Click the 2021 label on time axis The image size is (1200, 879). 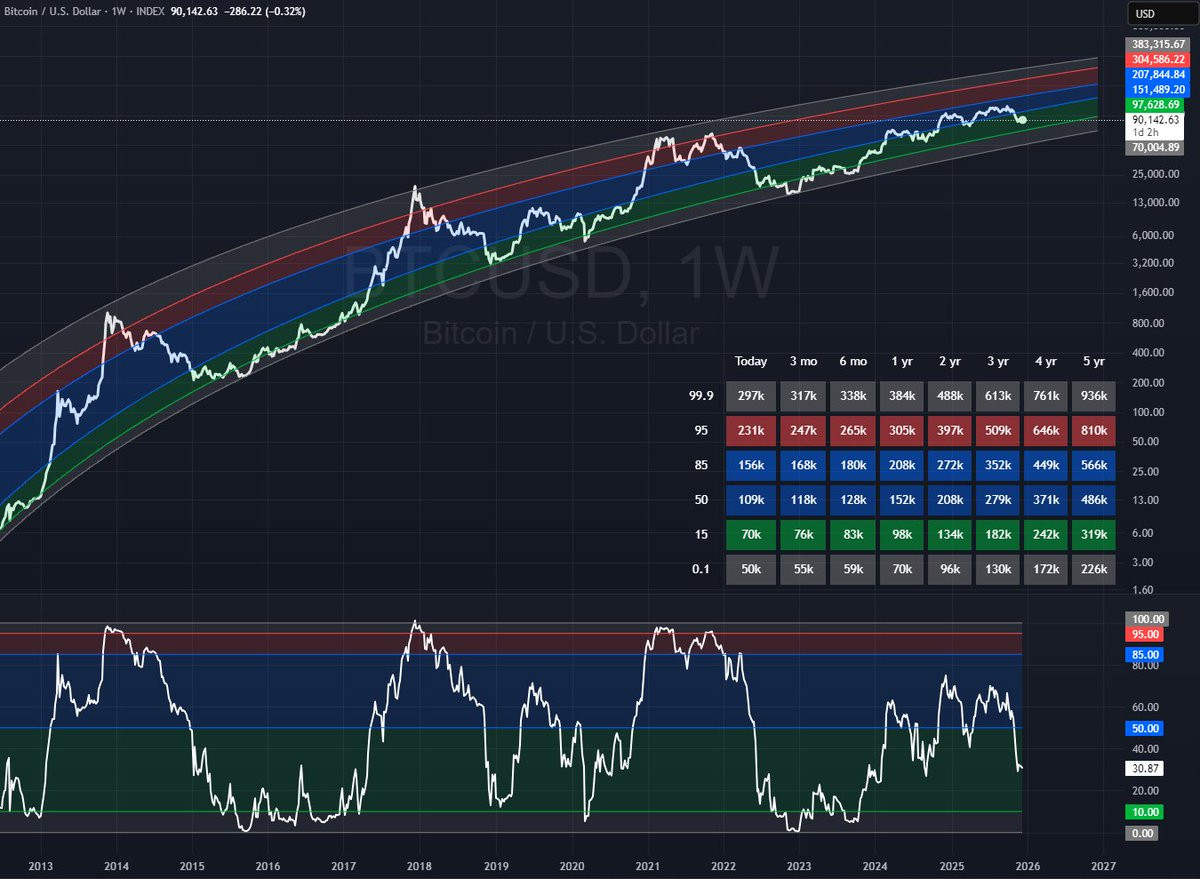pyautogui.click(x=647, y=865)
